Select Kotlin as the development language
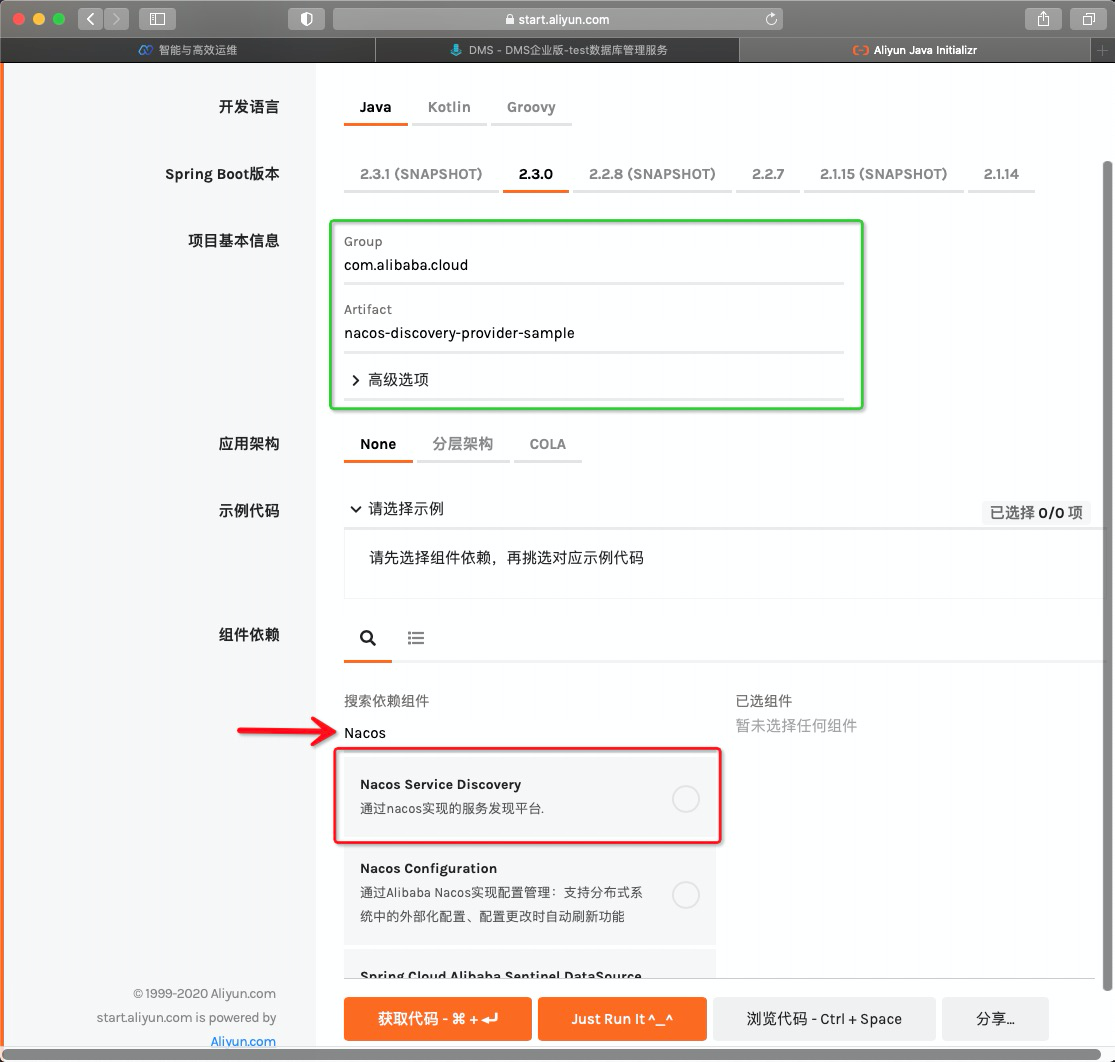The width and height of the screenshot is (1115, 1062). pyautogui.click(x=449, y=107)
